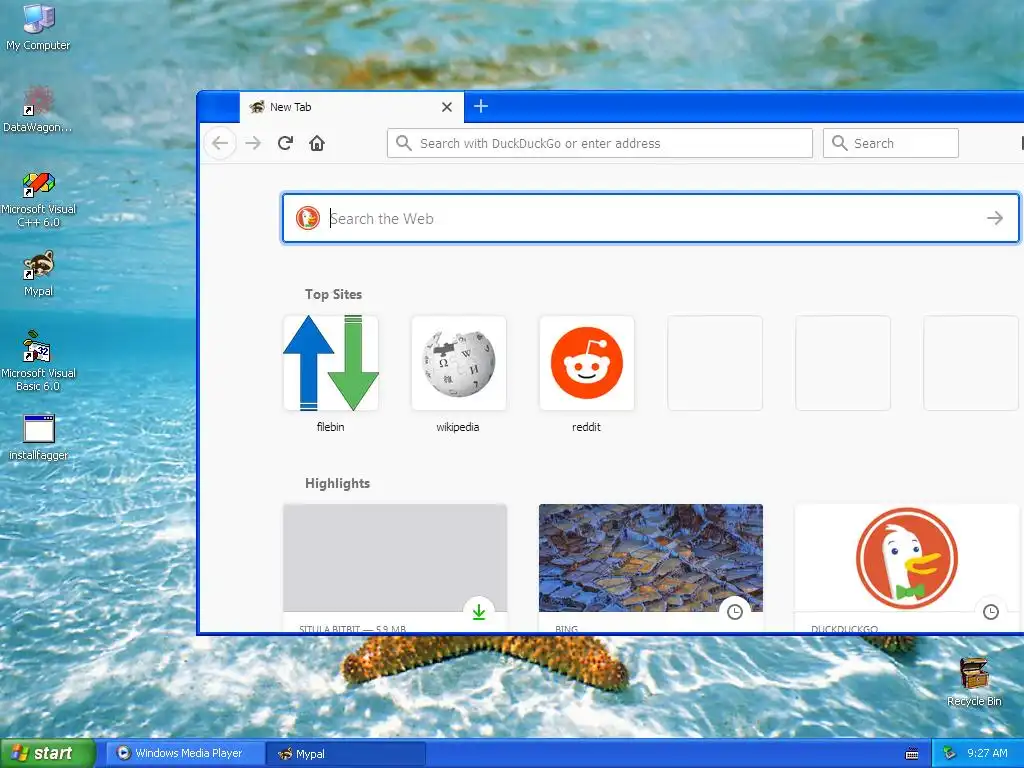Screen dimensions: 1024x768
Task: Click the DuckDuckGo logo in search box
Action: click(308, 218)
